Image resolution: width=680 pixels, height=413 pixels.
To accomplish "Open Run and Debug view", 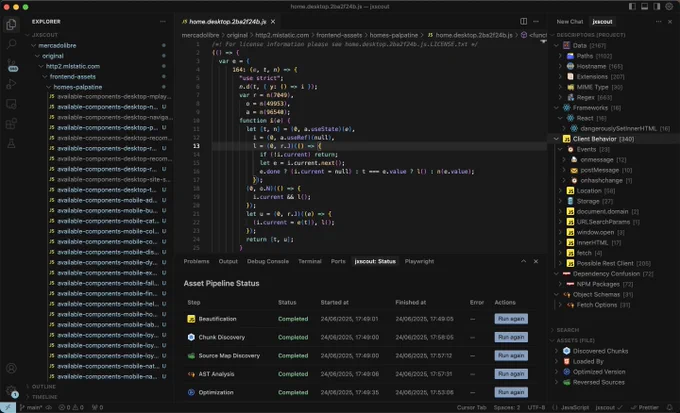I will [11, 84].
